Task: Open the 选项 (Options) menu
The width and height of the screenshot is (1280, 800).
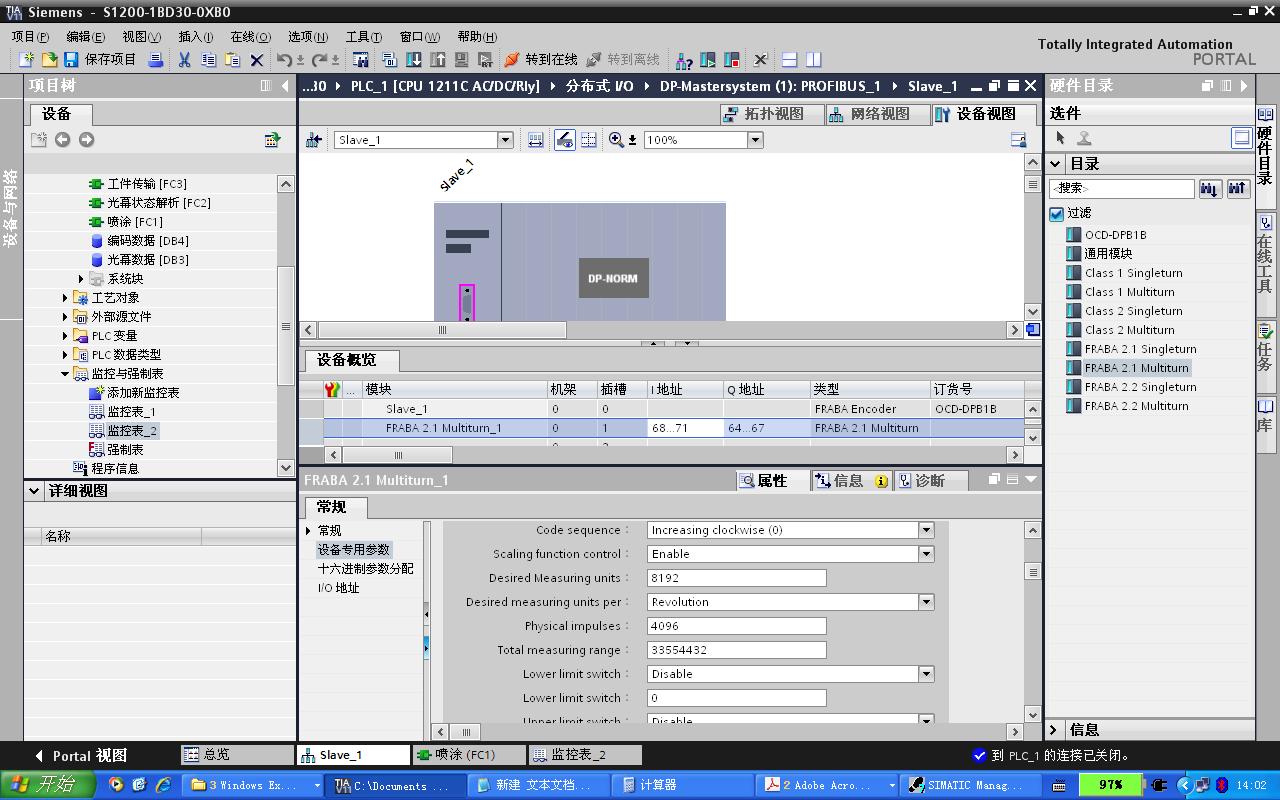Action: (x=307, y=37)
